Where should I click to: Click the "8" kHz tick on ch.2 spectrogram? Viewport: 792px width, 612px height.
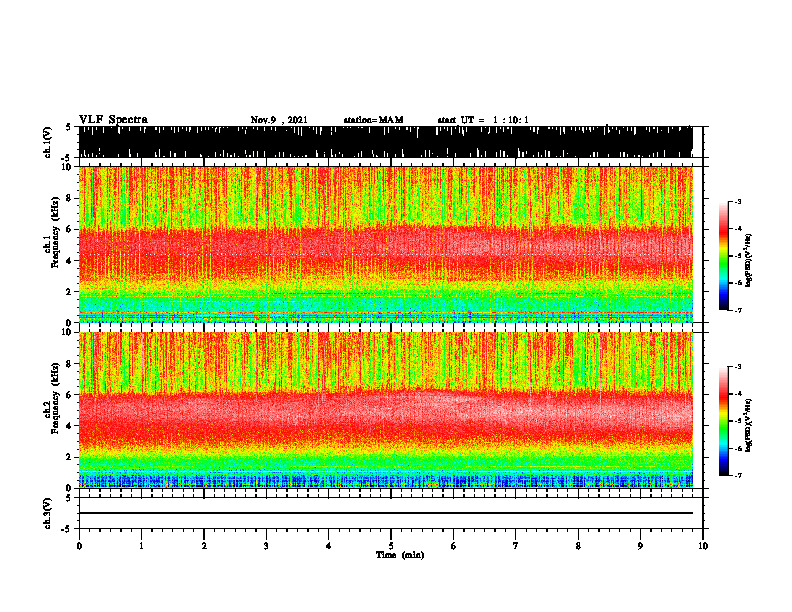tap(70, 364)
